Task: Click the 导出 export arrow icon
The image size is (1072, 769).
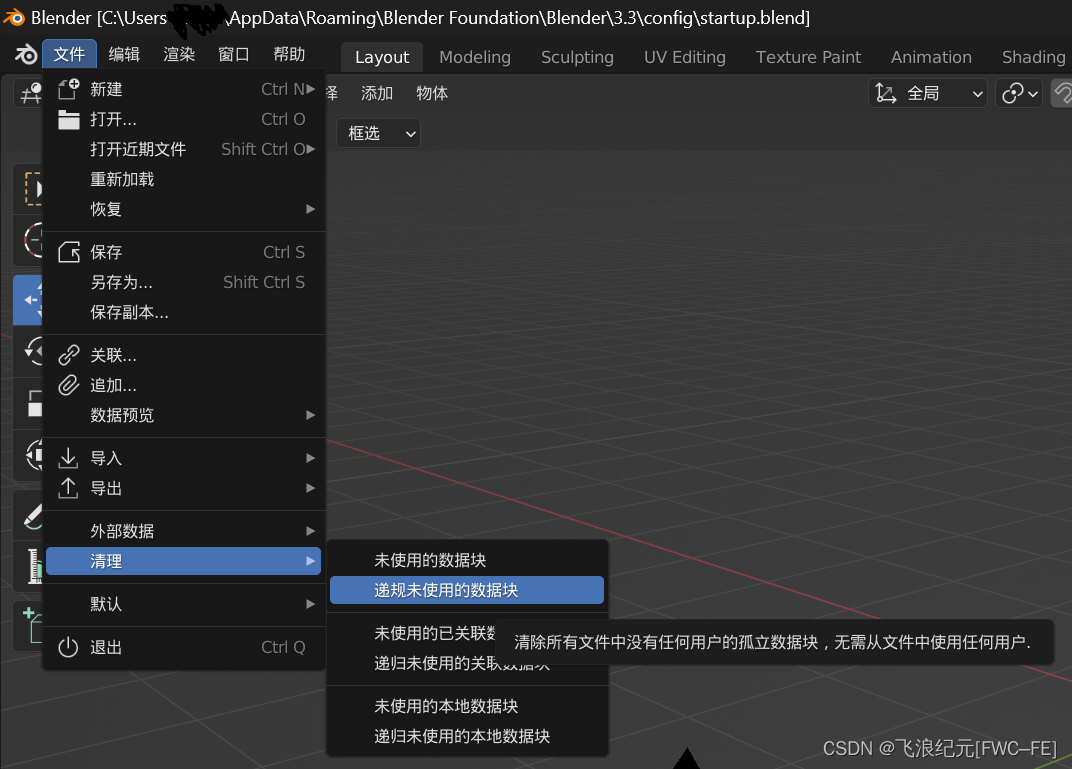Action: tap(68, 488)
